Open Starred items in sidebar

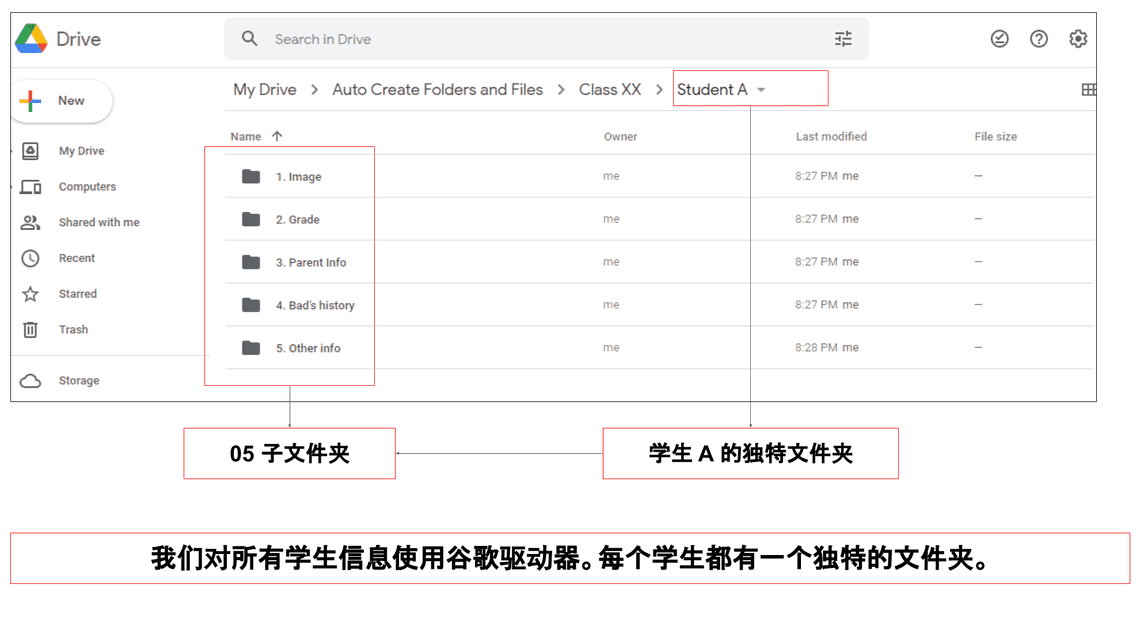coord(77,294)
